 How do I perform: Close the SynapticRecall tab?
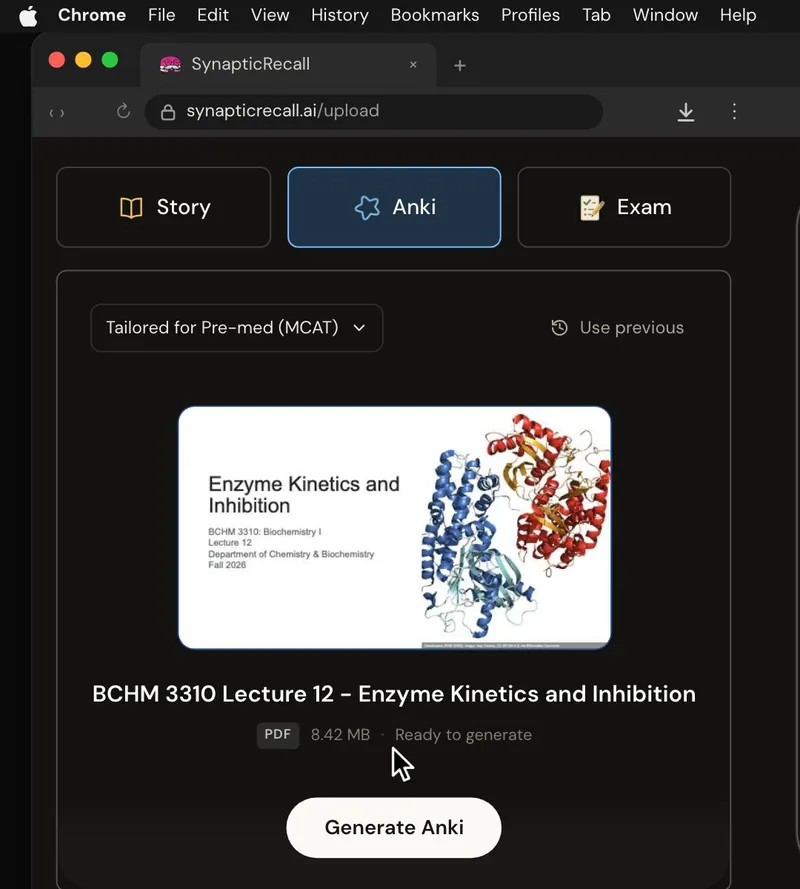point(413,65)
